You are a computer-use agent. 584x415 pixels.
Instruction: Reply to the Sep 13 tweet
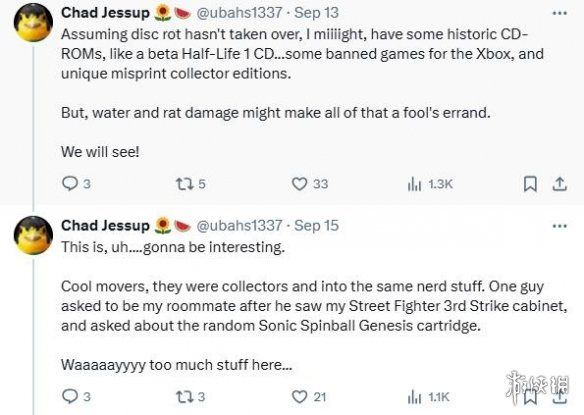click(70, 184)
